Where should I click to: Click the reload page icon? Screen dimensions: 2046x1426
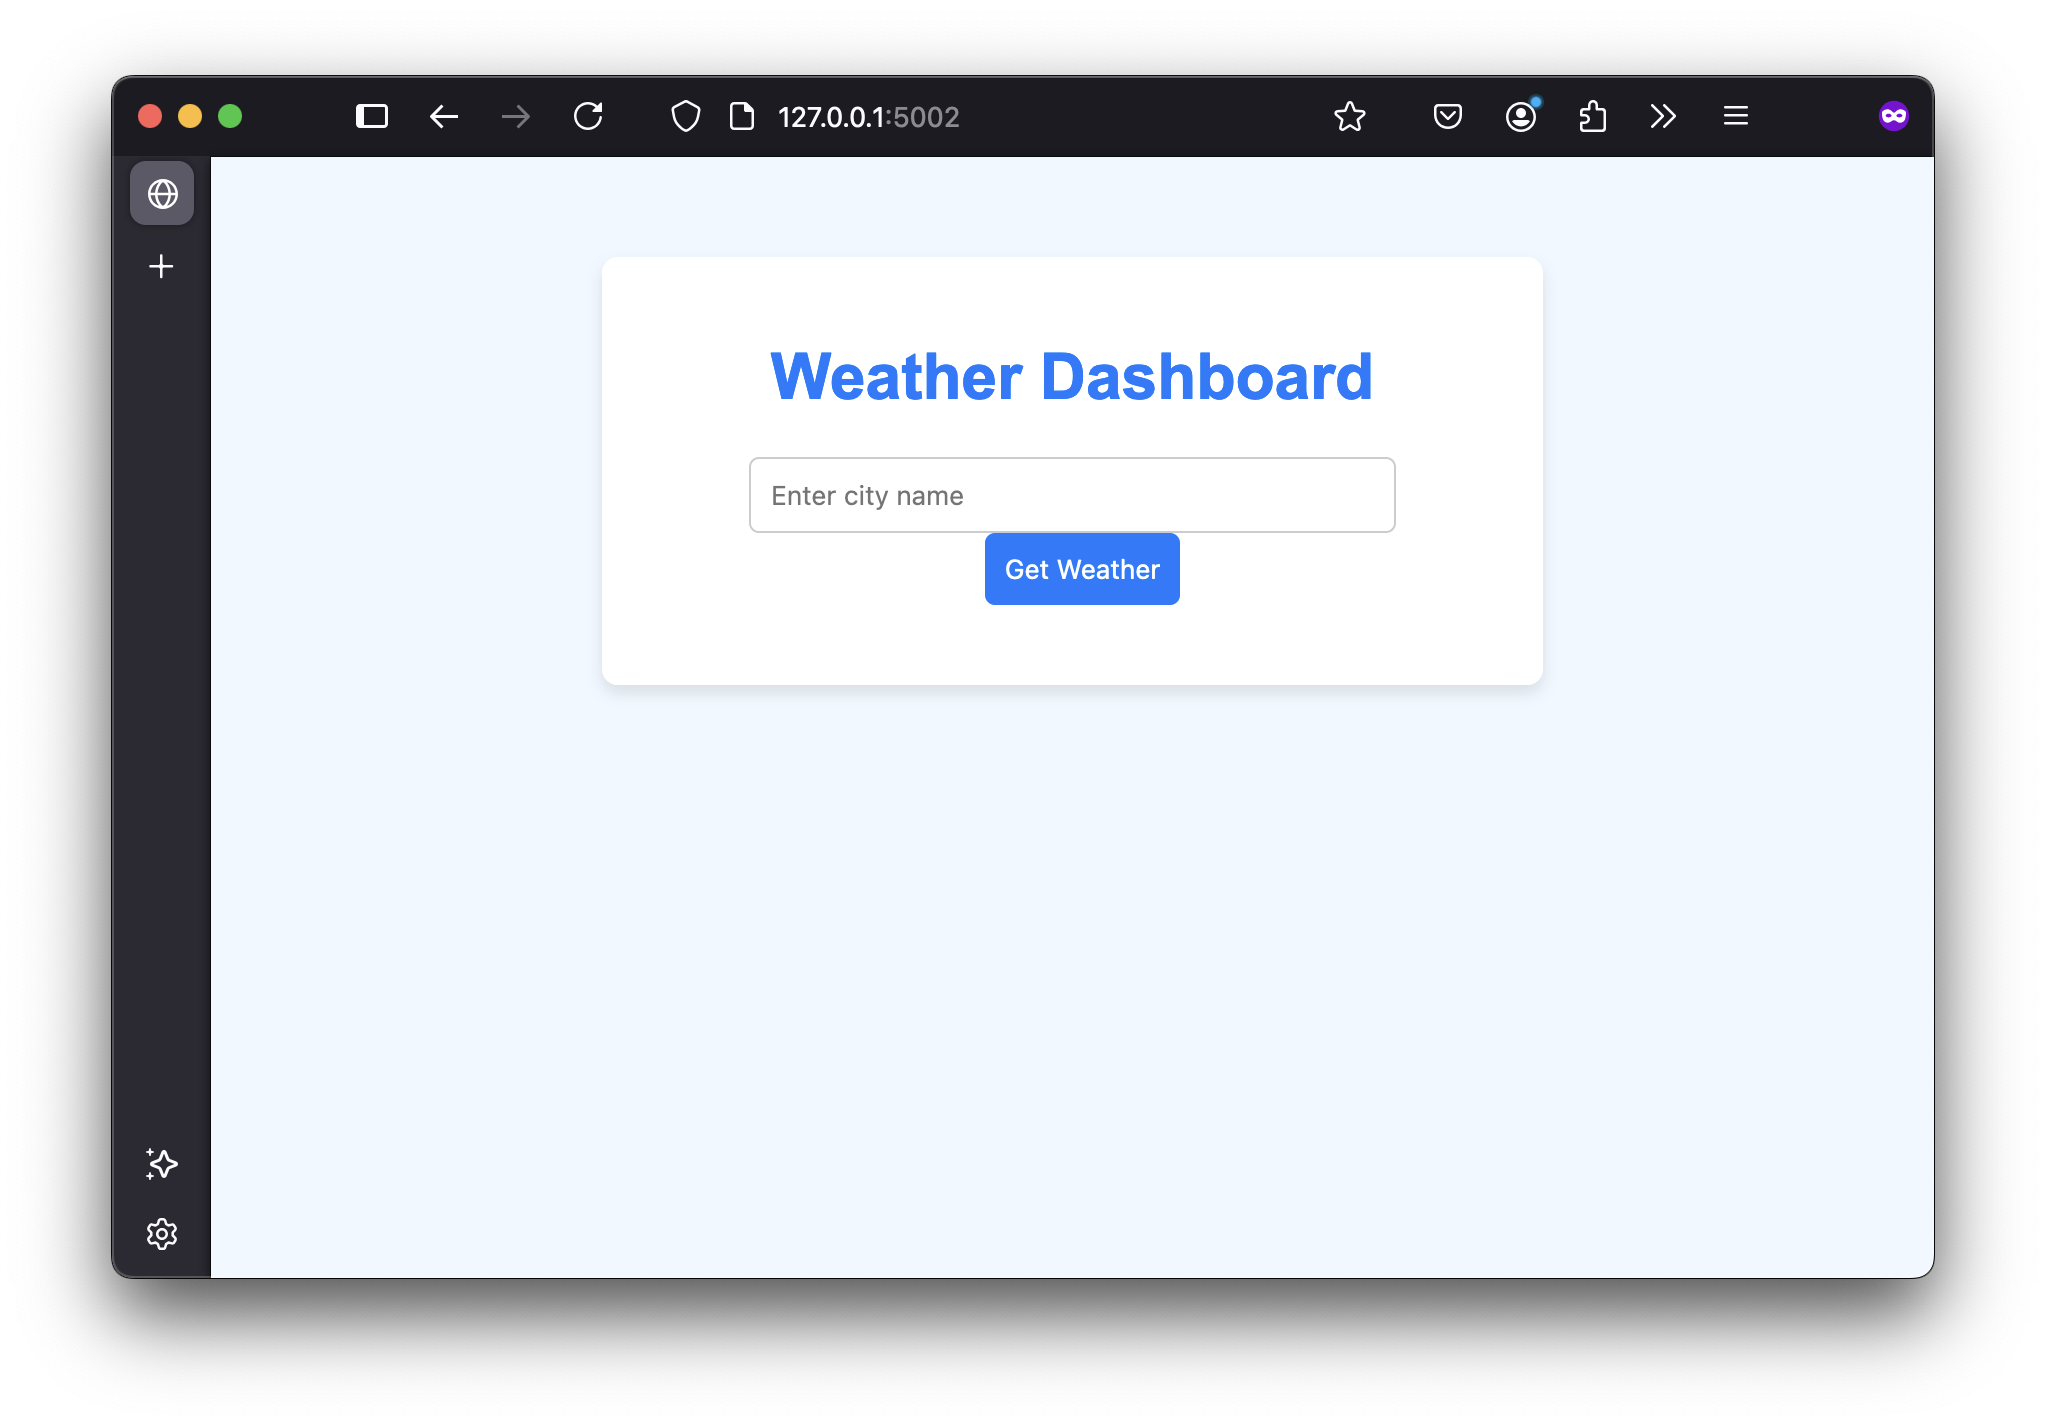pos(589,116)
